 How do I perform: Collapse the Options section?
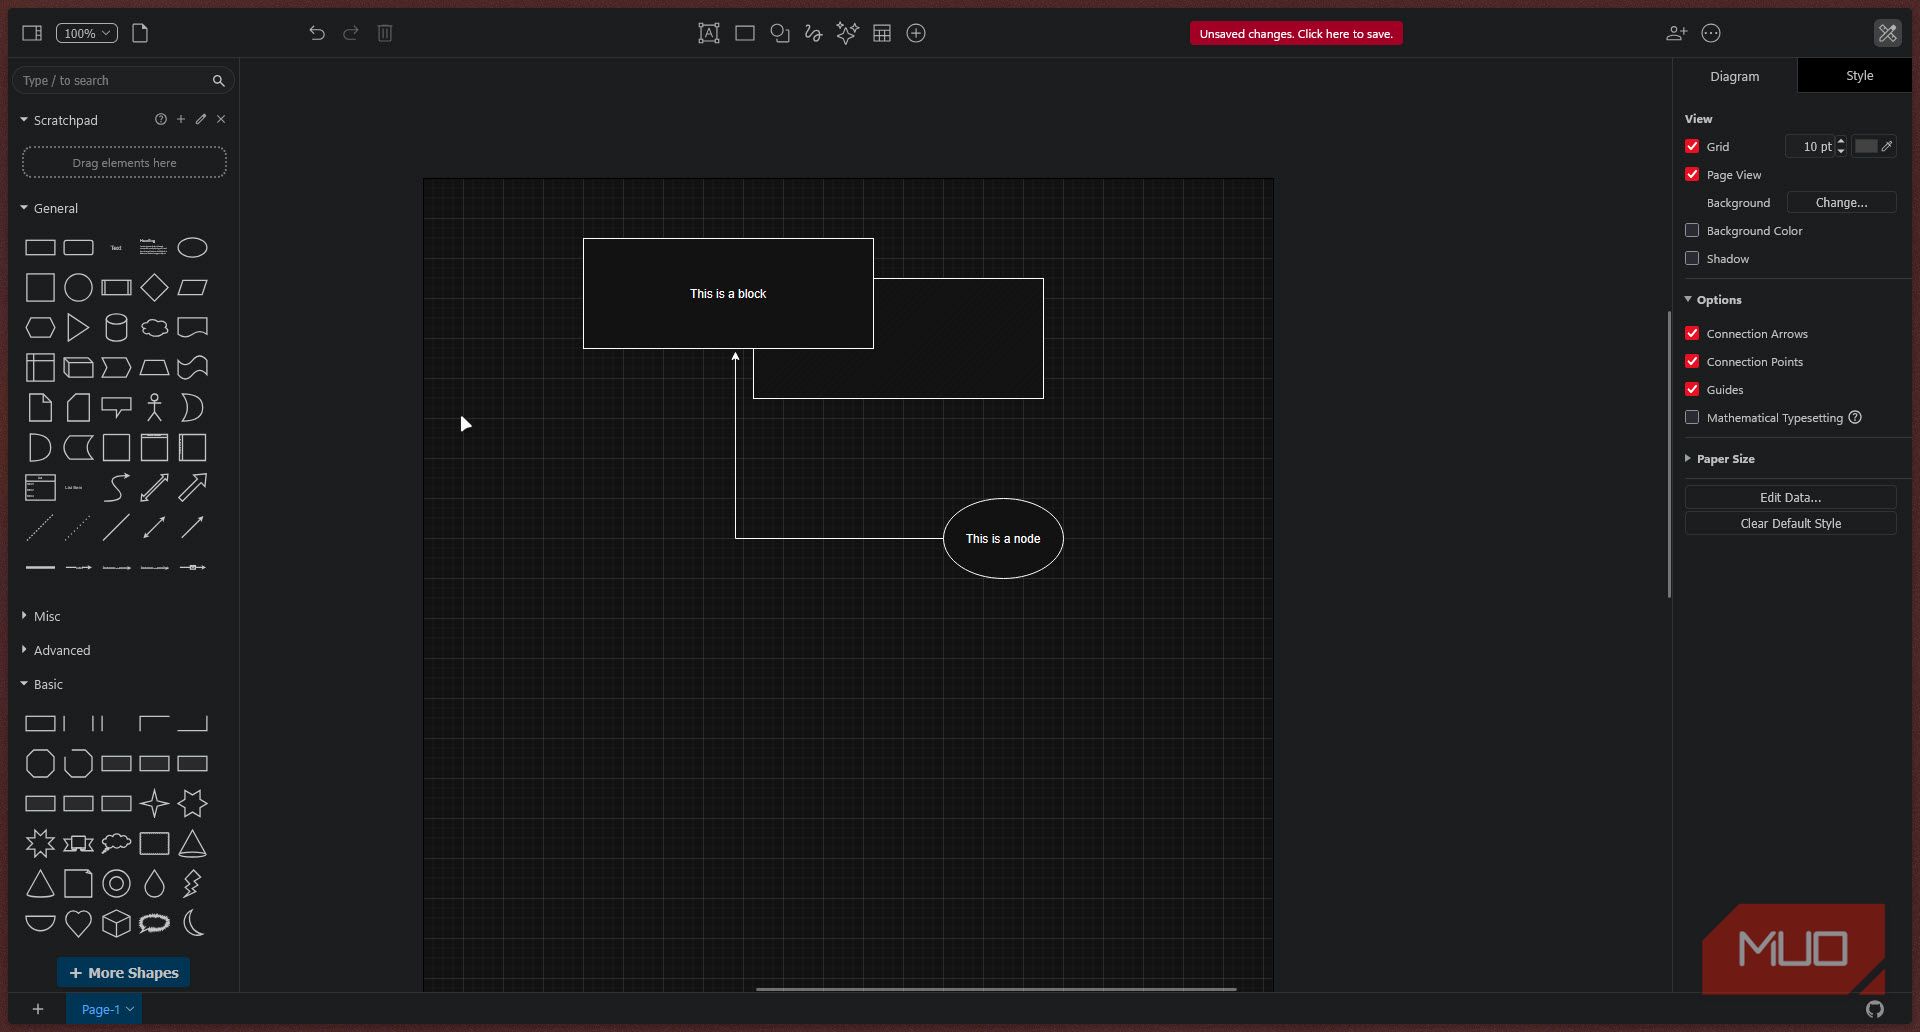pos(1714,299)
